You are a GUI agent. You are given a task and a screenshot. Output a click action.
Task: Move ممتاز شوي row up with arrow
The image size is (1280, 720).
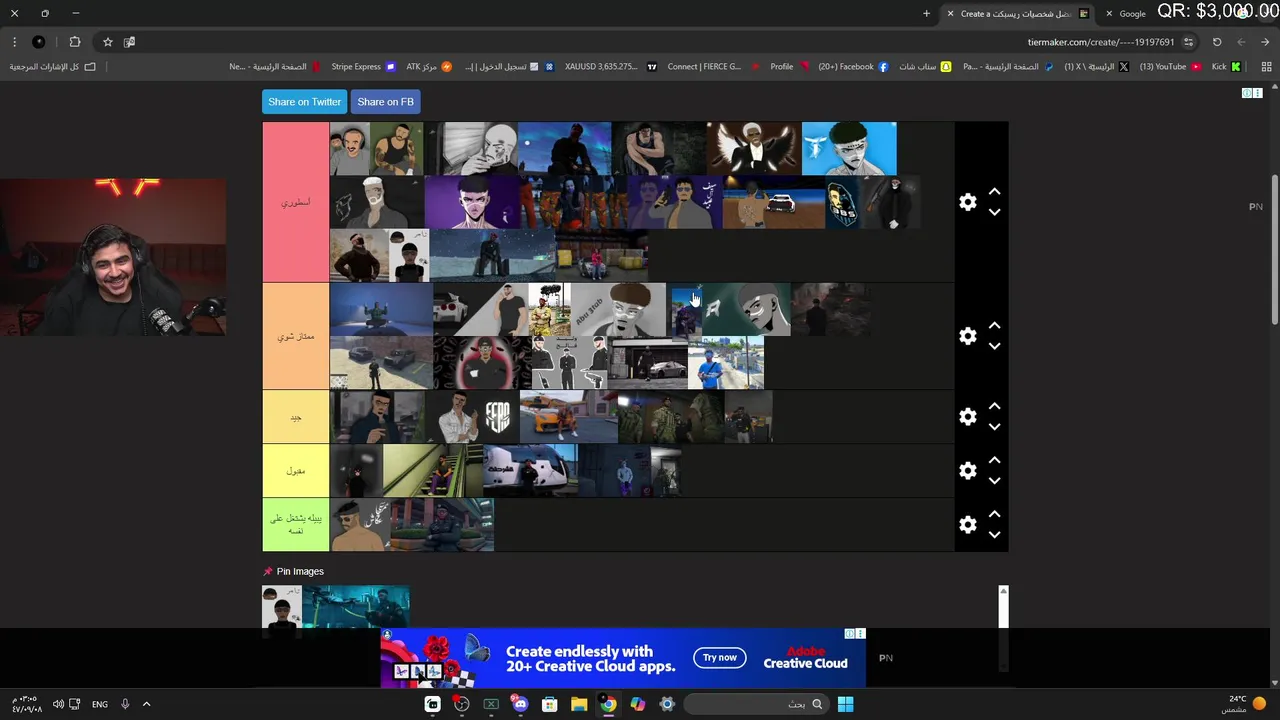(994, 325)
